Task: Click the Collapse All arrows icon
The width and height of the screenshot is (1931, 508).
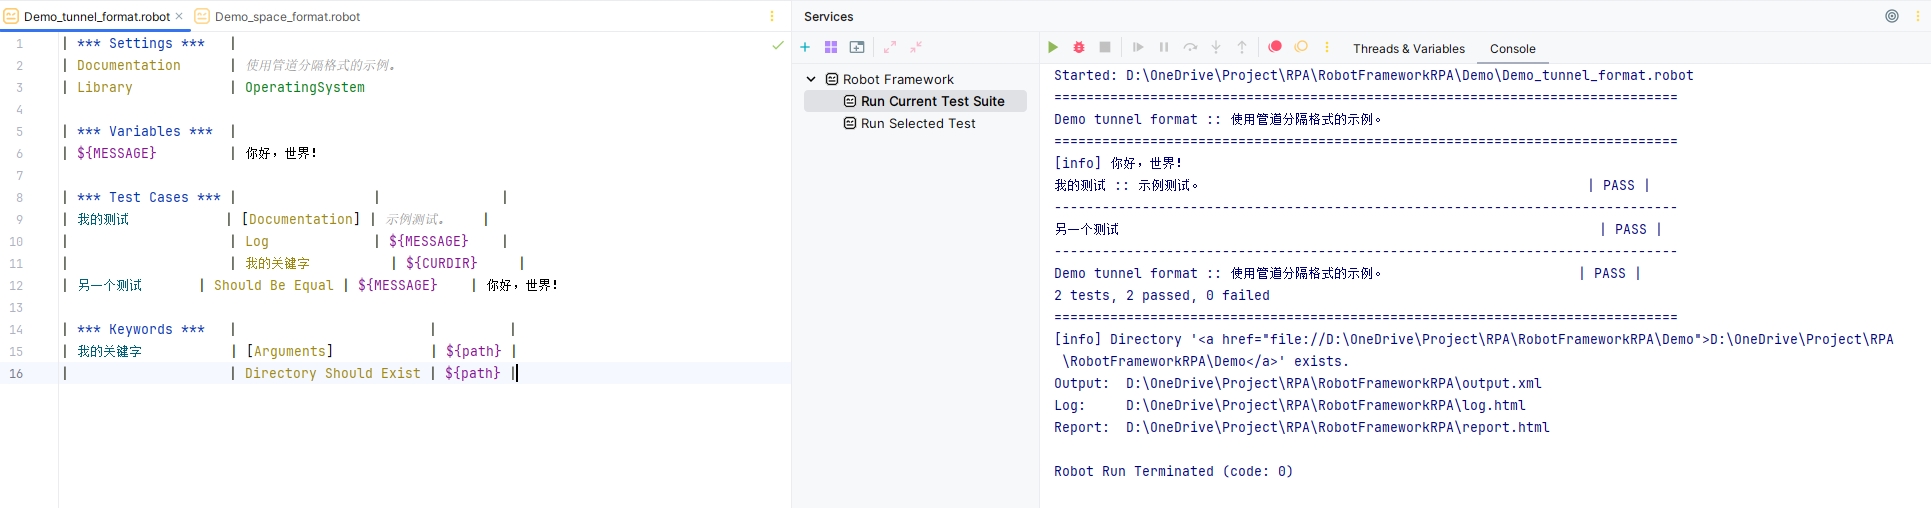Action: click(916, 47)
